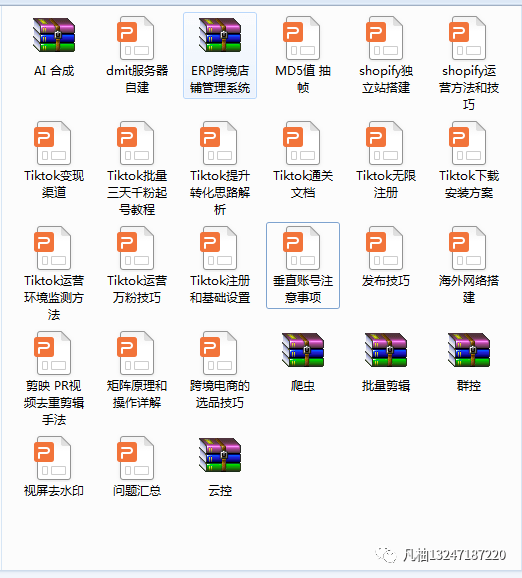Click the label "Tiktok提升转化思路解析"

point(220,193)
